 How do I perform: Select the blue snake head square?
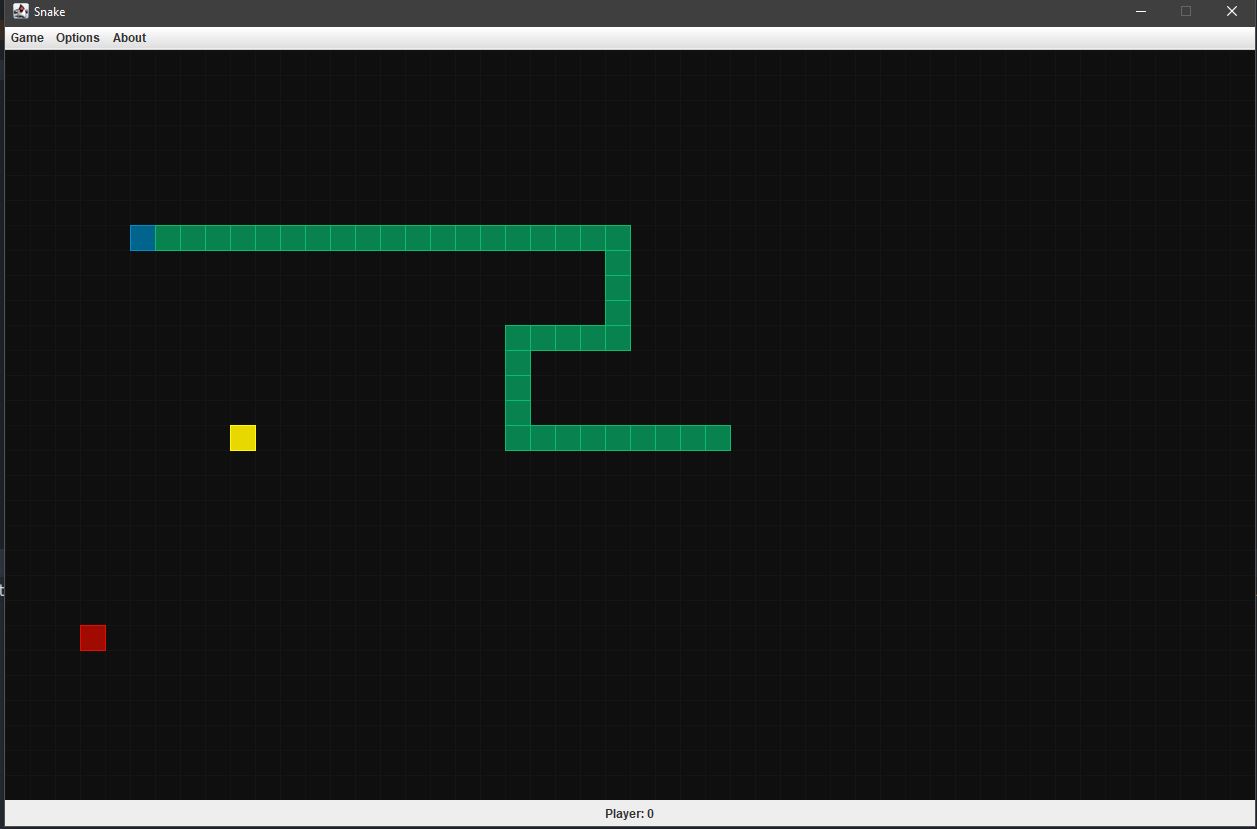142,238
